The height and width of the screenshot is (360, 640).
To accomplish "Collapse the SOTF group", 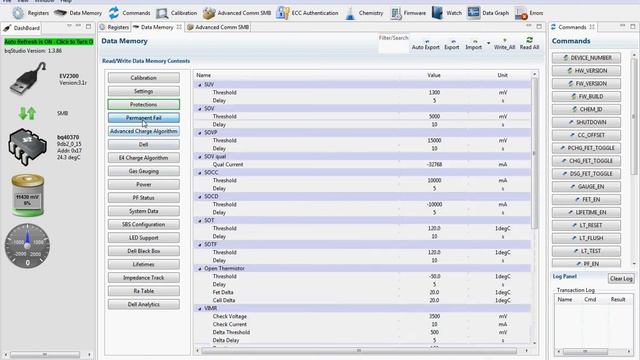I will click(200, 245).
